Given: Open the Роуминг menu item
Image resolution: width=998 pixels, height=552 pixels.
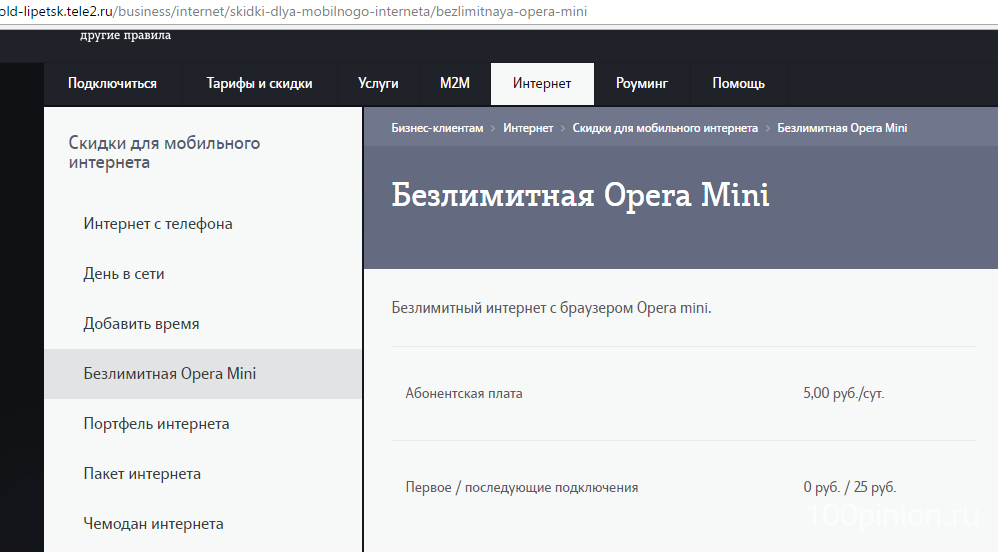Looking at the screenshot, I should (x=642, y=83).
